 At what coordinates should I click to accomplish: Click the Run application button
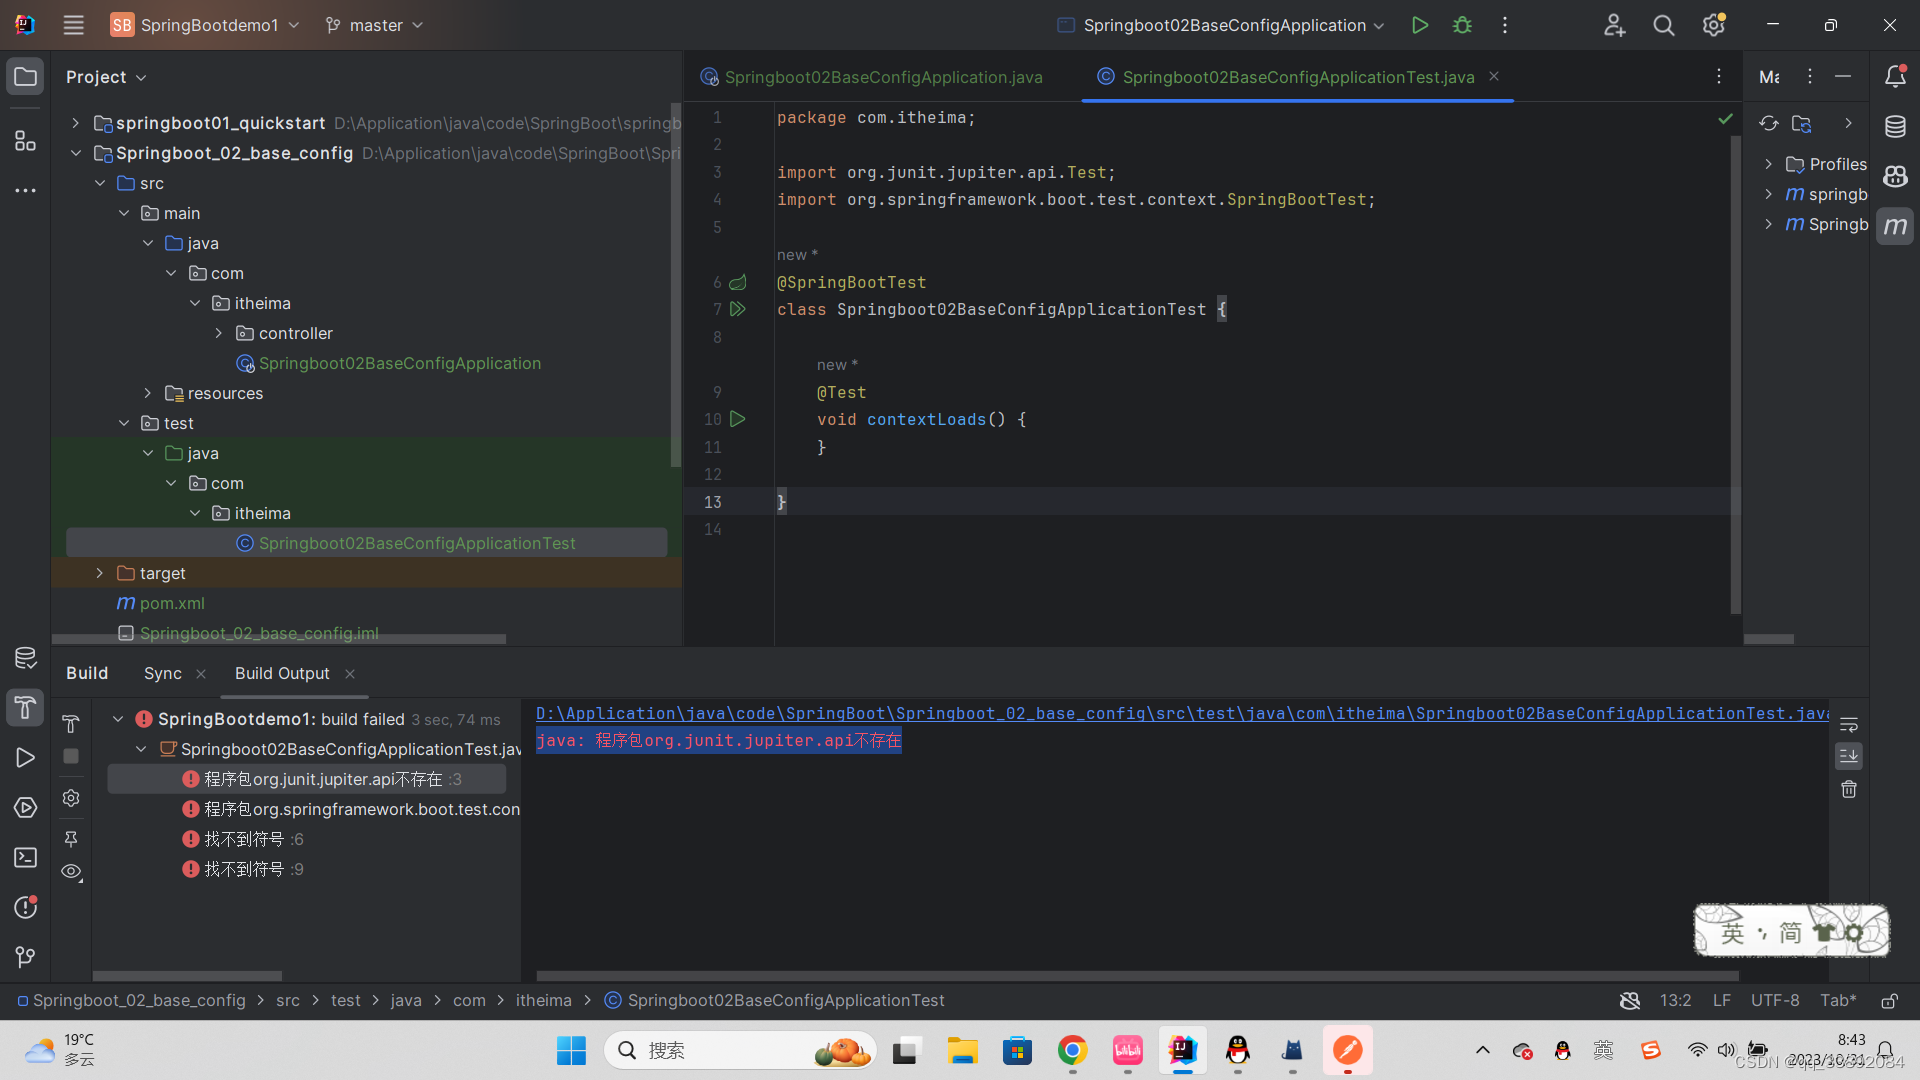[x=1419, y=25]
